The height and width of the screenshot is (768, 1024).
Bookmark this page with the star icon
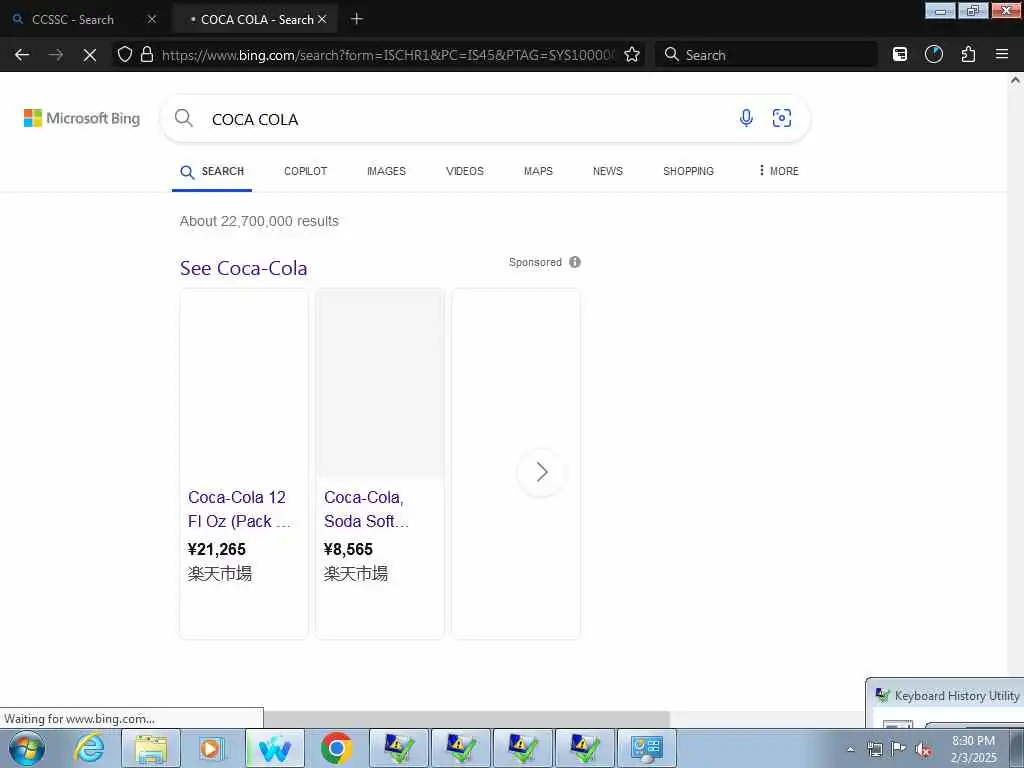[632, 55]
